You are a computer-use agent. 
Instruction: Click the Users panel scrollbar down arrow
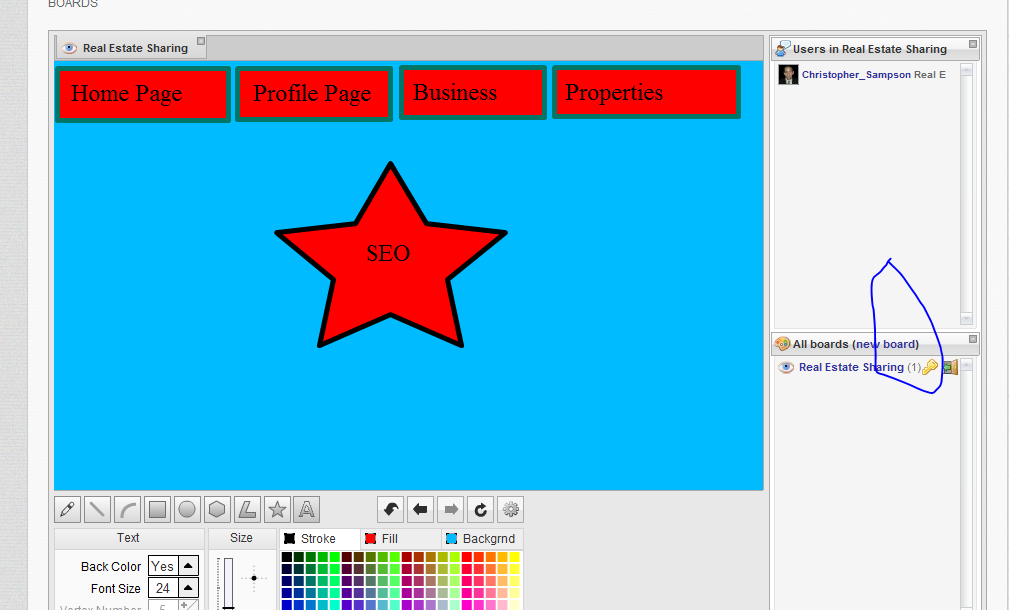pos(966,318)
